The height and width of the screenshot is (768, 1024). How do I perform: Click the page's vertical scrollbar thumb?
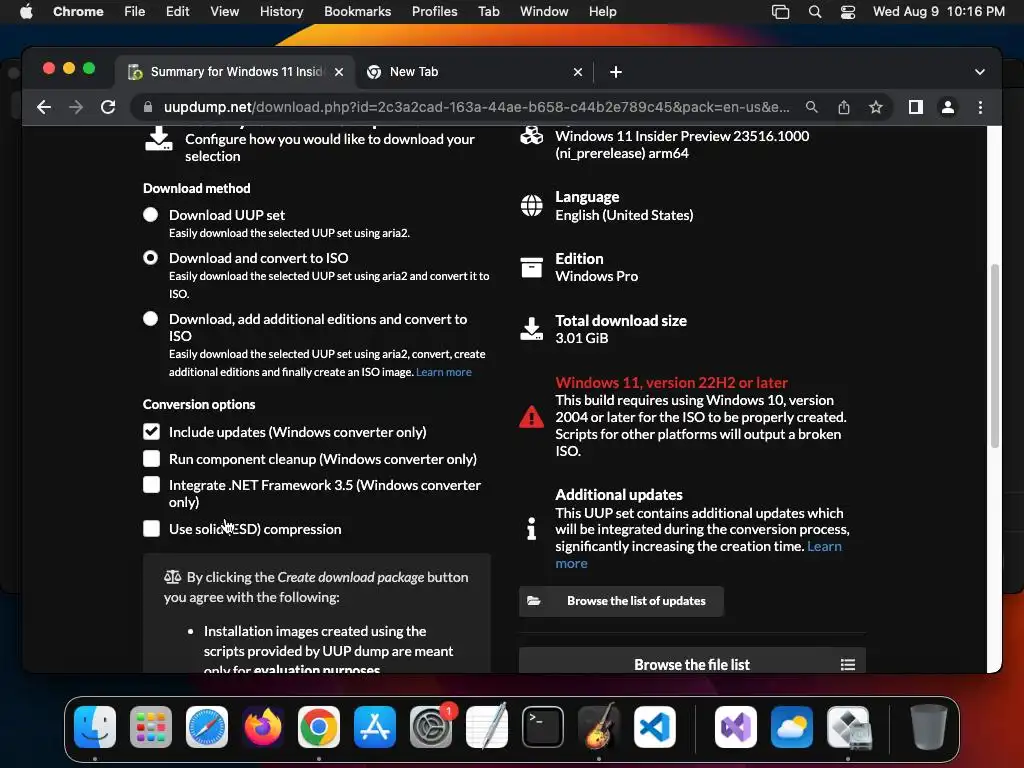click(995, 356)
